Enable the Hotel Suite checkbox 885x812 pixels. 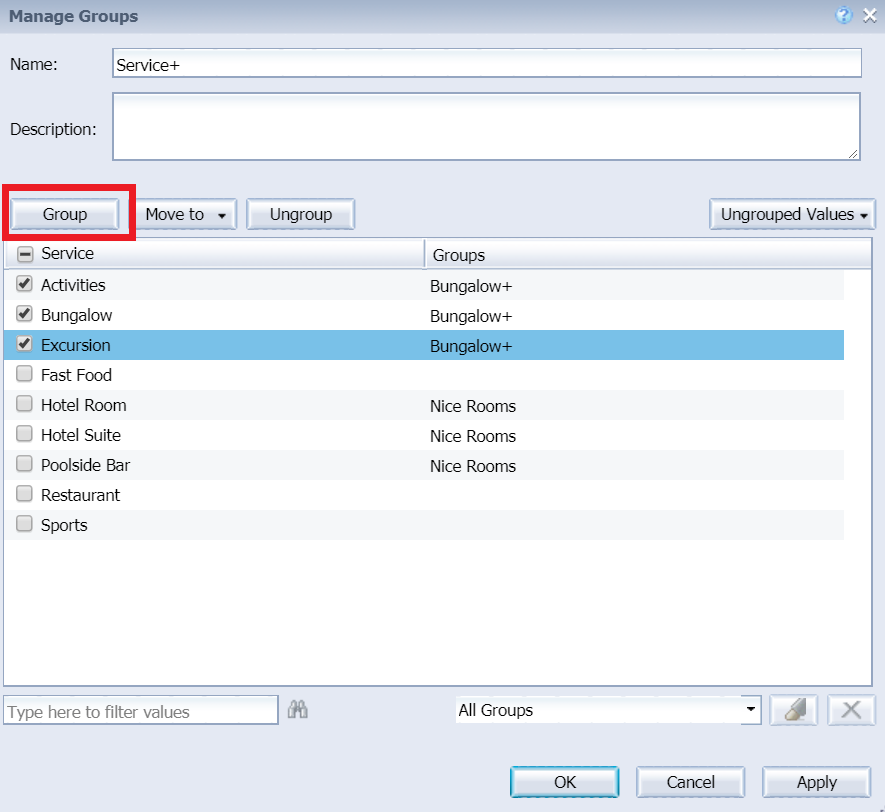coord(25,435)
